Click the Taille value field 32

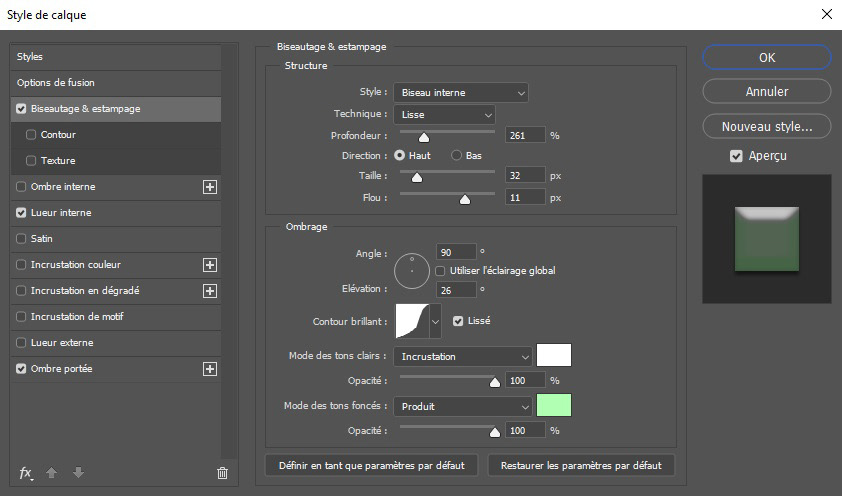[525, 176]
